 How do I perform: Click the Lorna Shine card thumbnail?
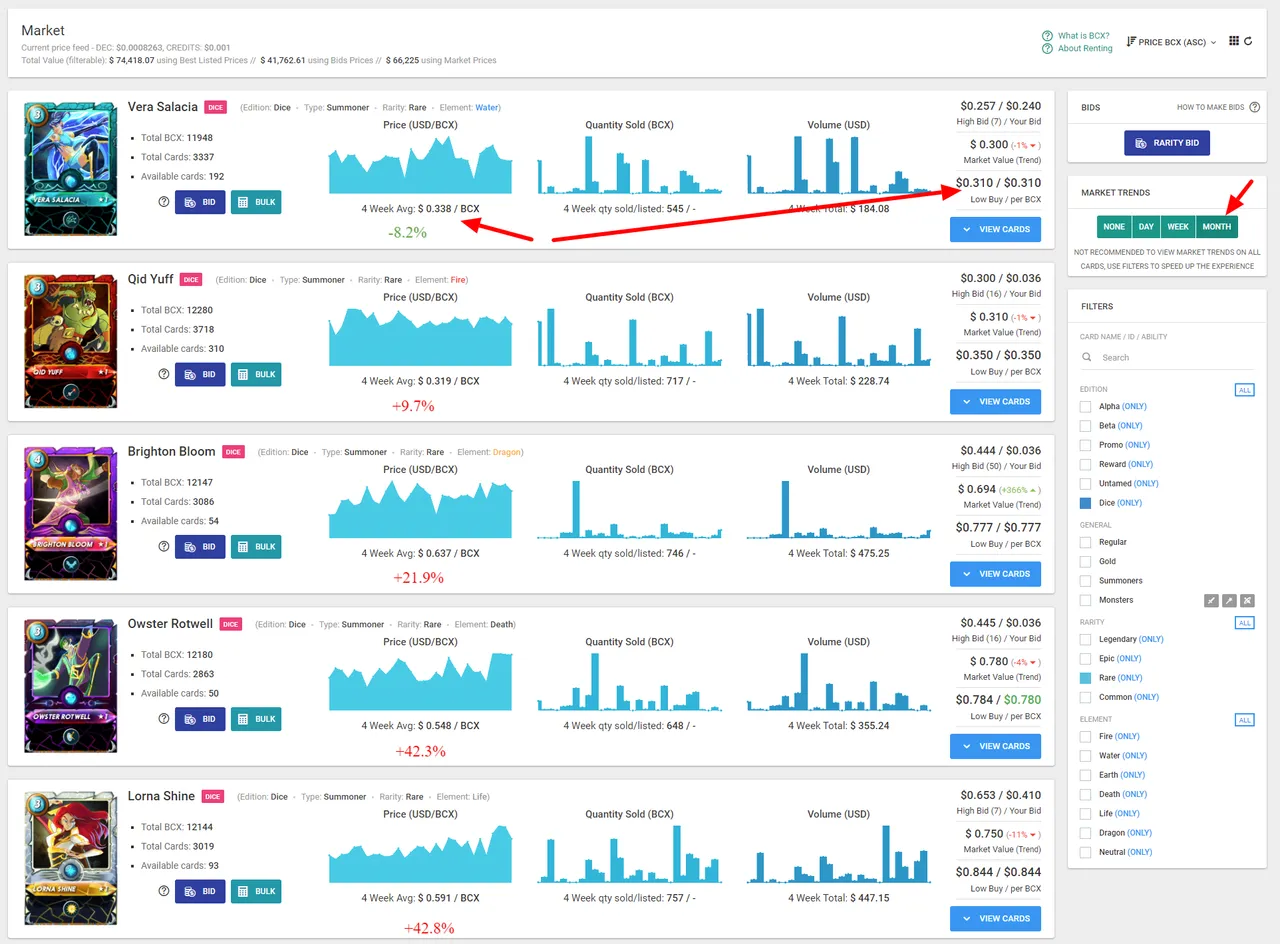[x=69, y=858]
